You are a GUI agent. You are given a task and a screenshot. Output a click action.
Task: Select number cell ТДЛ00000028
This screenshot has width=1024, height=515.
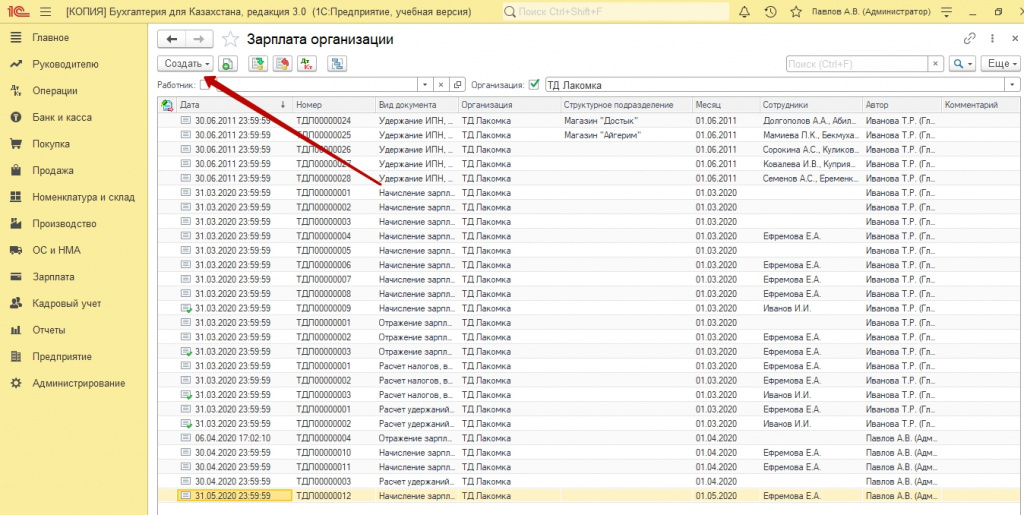coord(333,178)
